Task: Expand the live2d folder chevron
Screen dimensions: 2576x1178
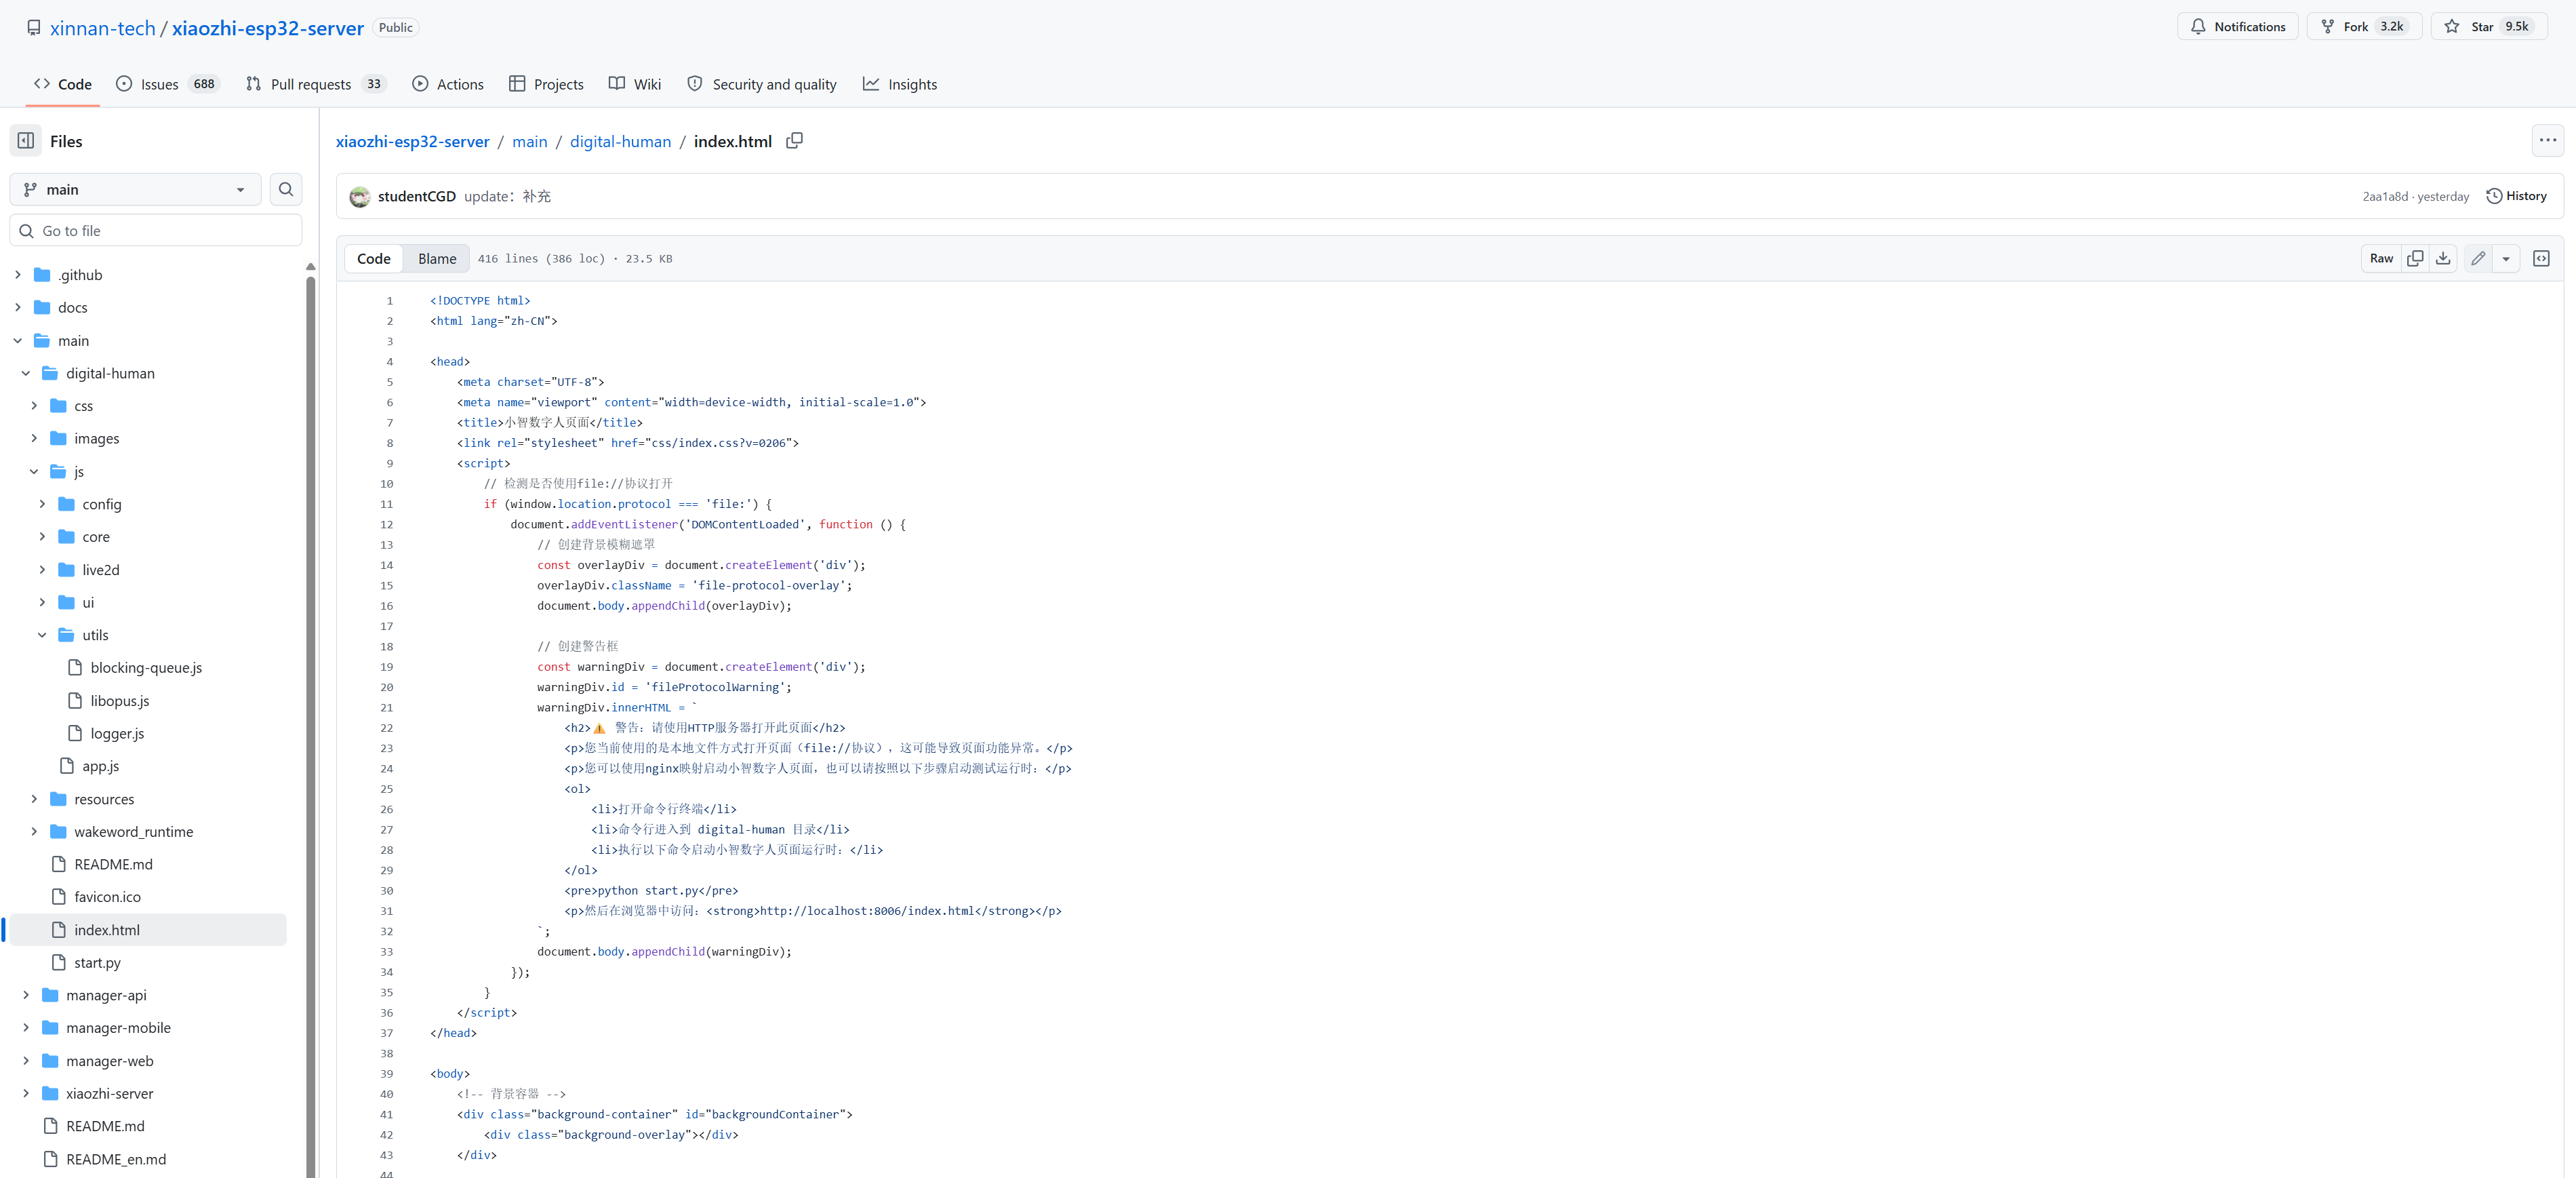Action: click(x=42, y=570)
